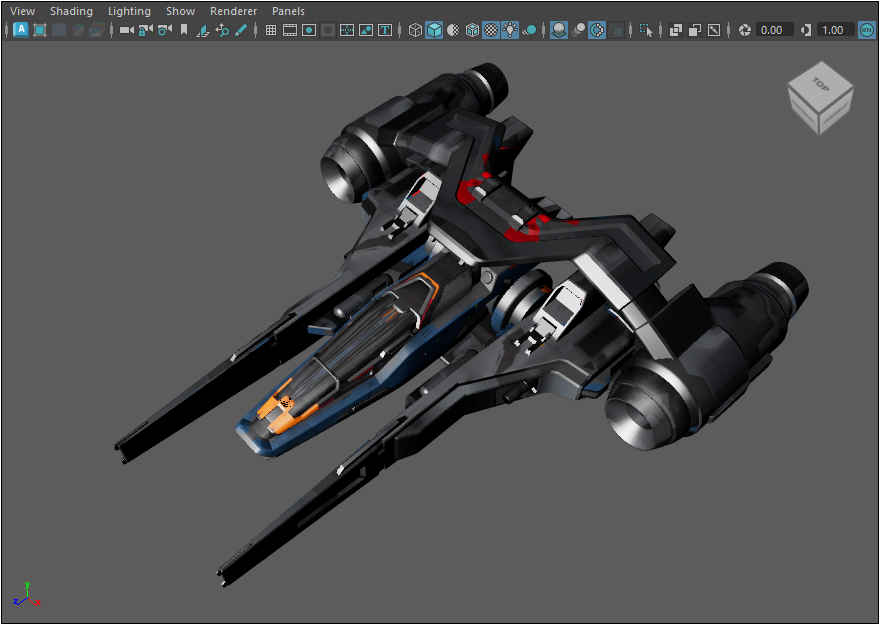This screenshot has width=880, height=625.
Task: Toggle Textured display checker icon
Action: [491, 30]
